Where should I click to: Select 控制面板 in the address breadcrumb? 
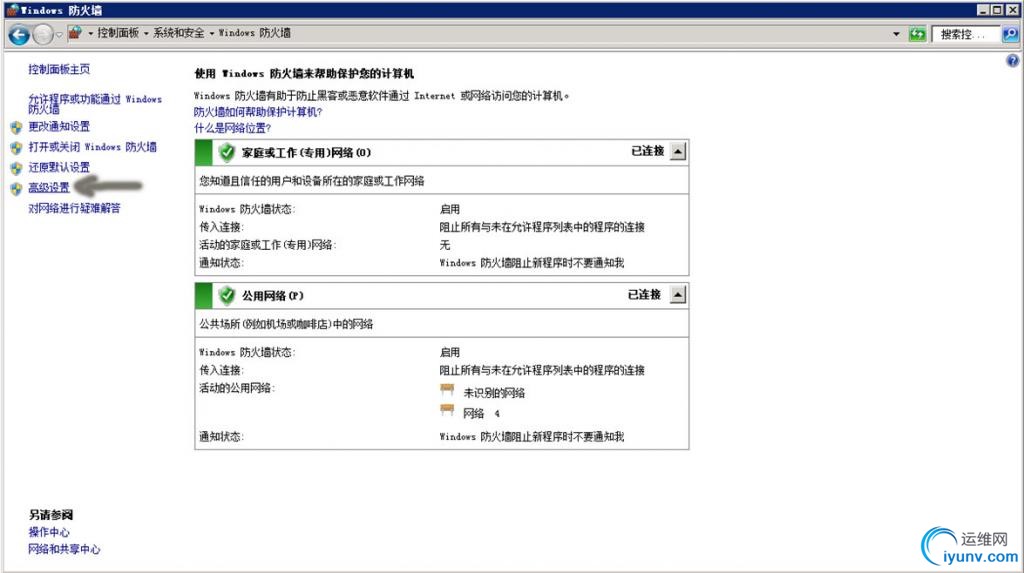click(x=118, y=33)
